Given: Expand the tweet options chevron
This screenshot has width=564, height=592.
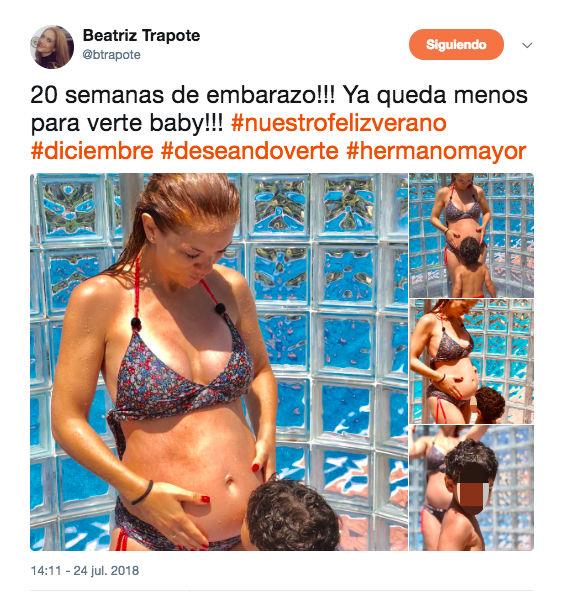Looking at the screenshot, I should tap(527, 45).
